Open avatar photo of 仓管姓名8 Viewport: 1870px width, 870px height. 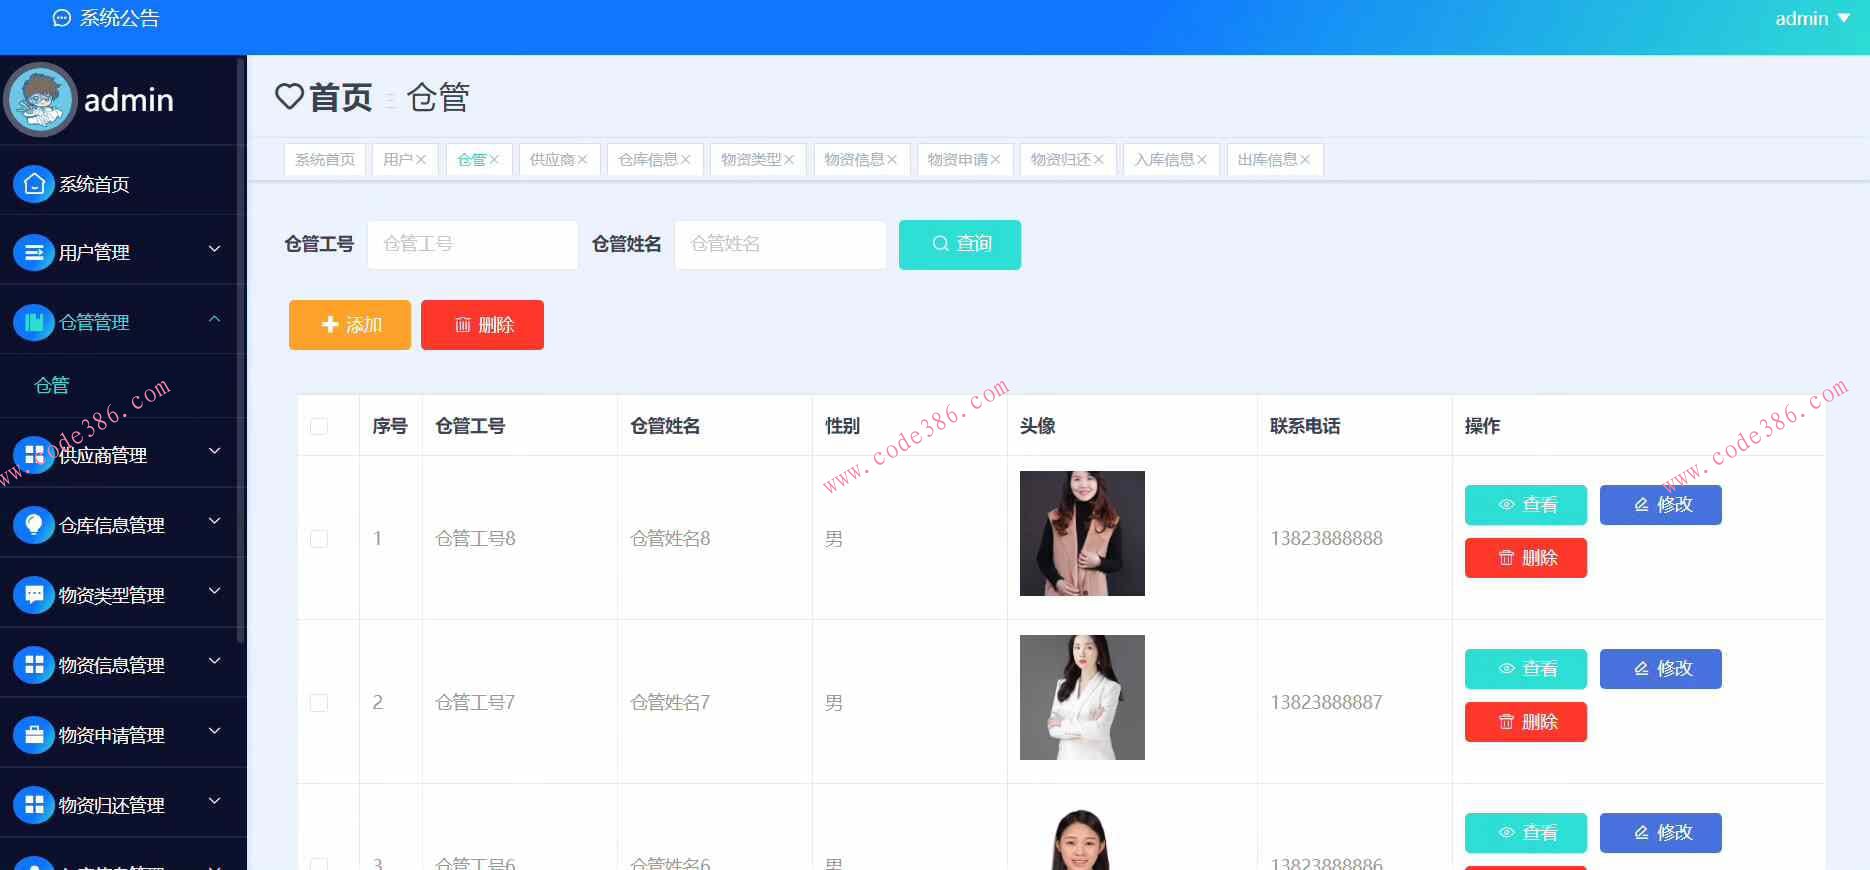(1082, 533)
